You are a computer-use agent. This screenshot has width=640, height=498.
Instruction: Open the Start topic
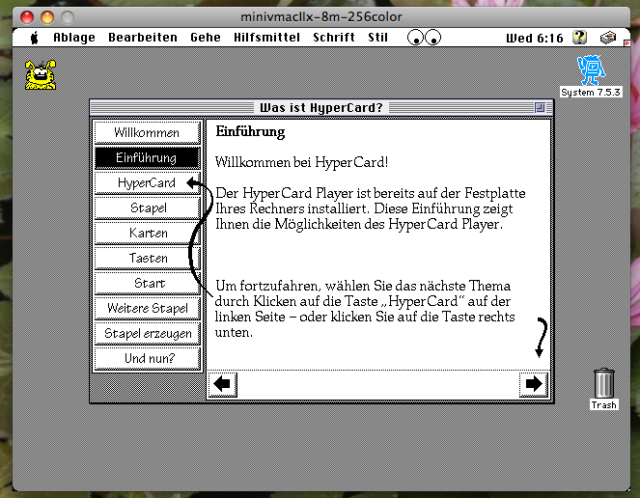click(147, 283)
